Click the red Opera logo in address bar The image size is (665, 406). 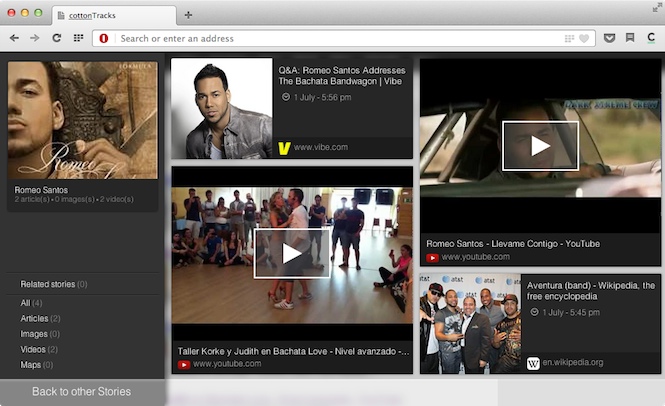(103, 39)
